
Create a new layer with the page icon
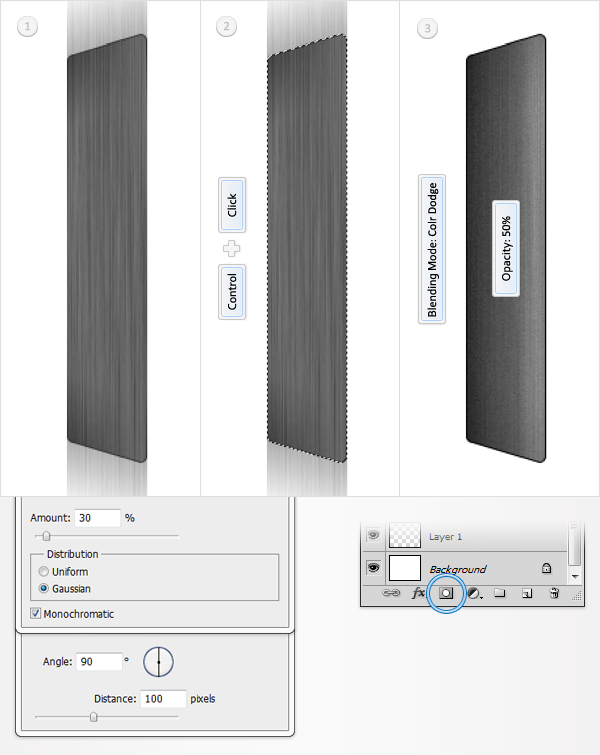coord(527,593)
